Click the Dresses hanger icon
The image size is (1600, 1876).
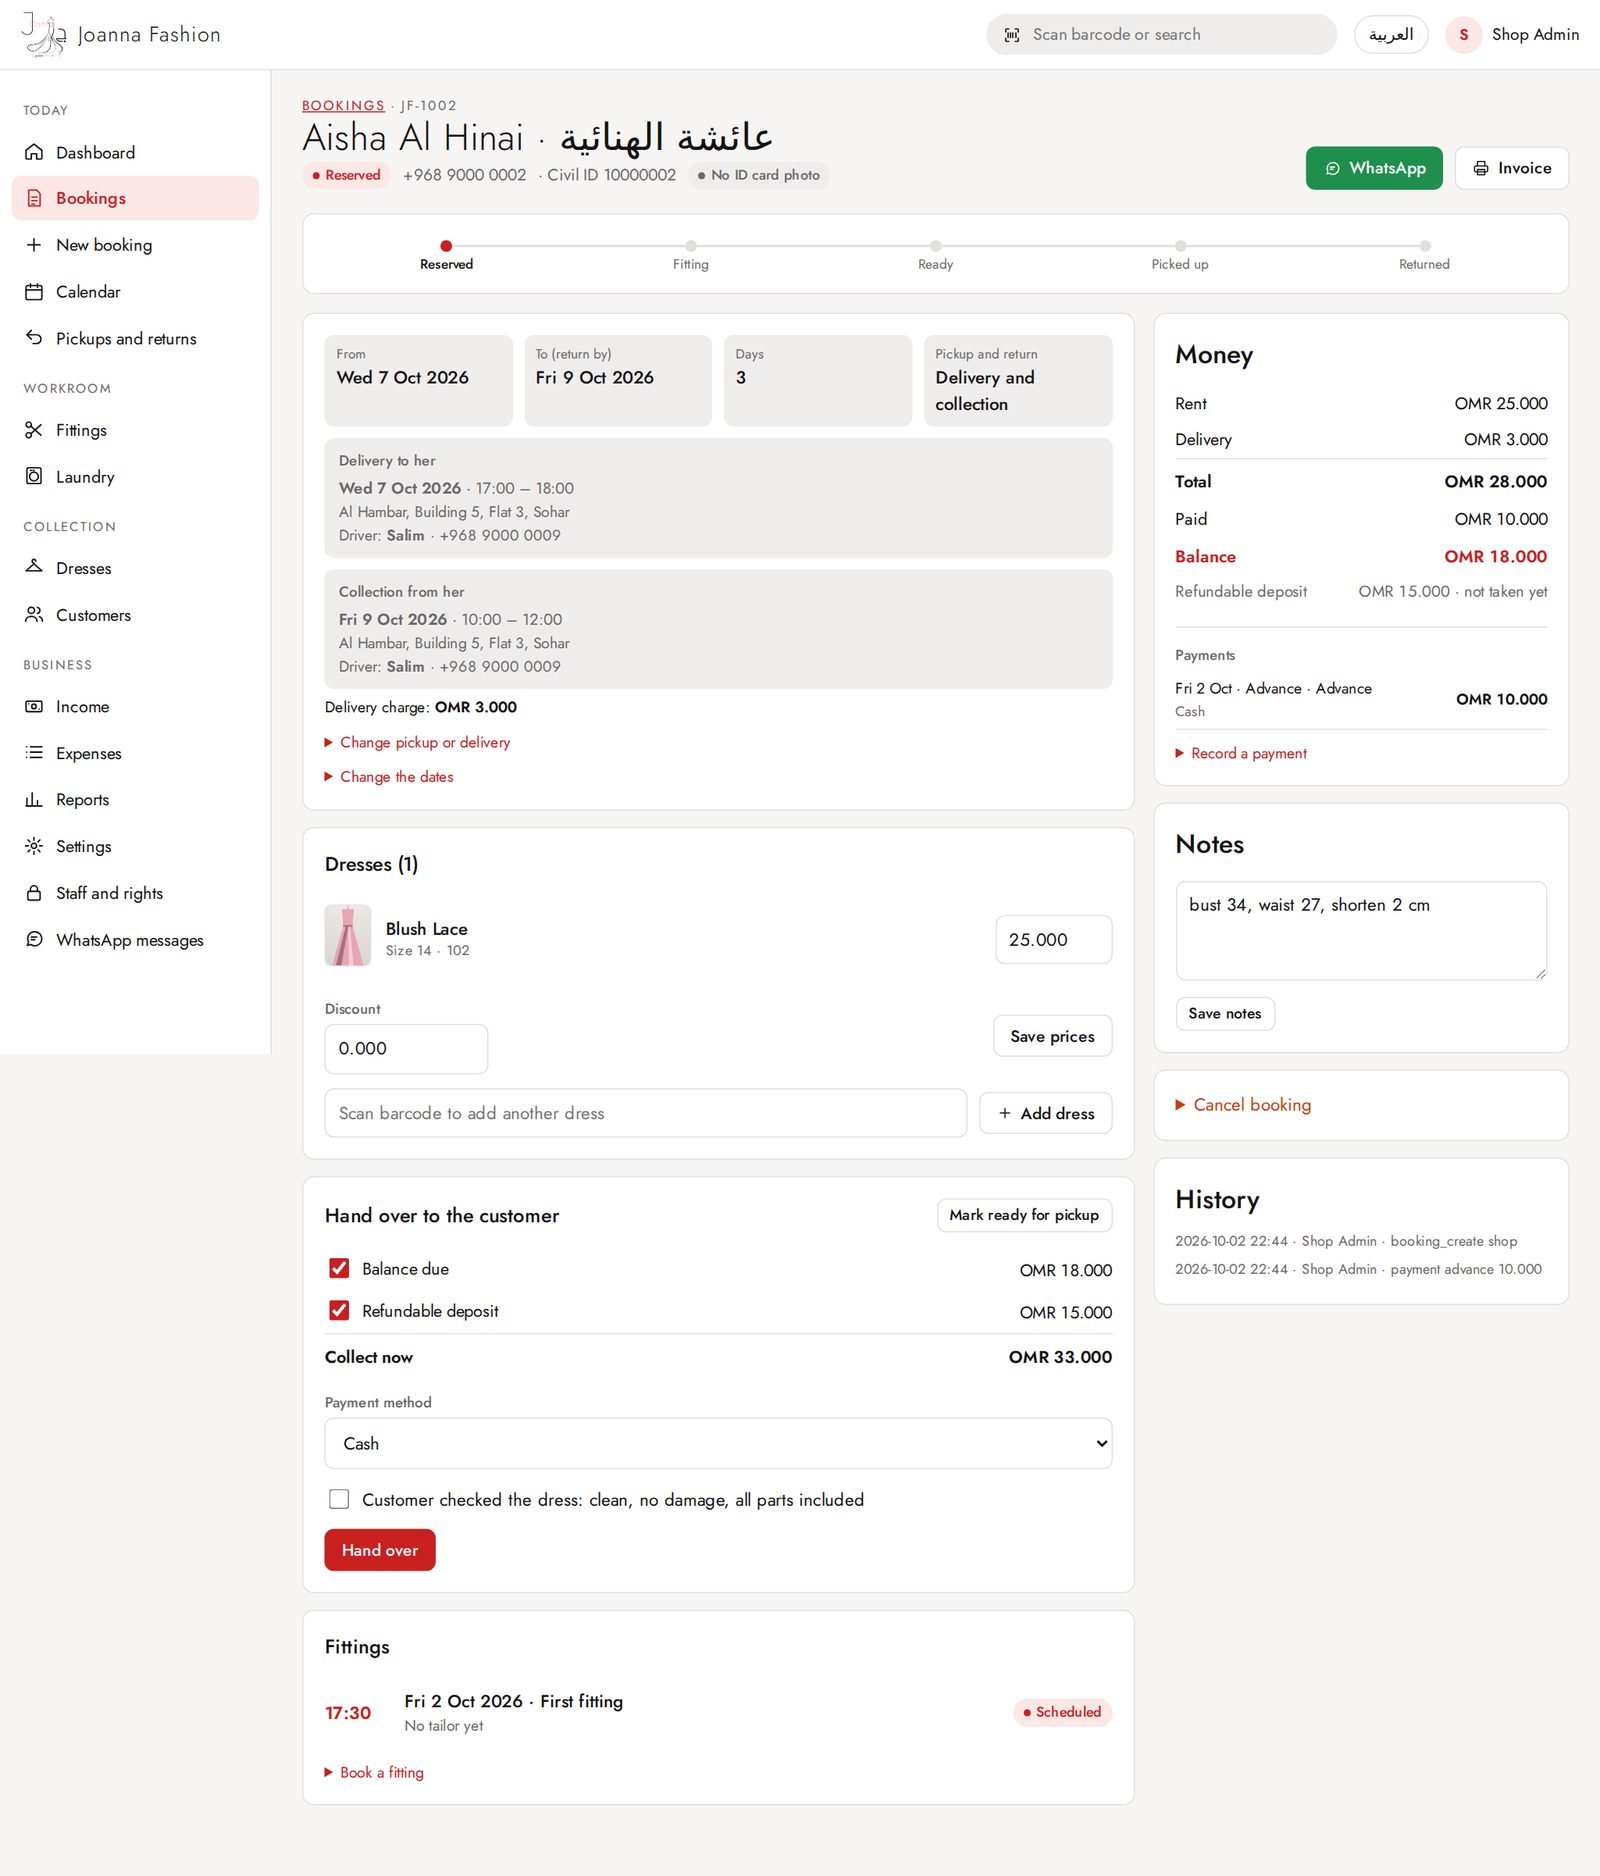34,567
